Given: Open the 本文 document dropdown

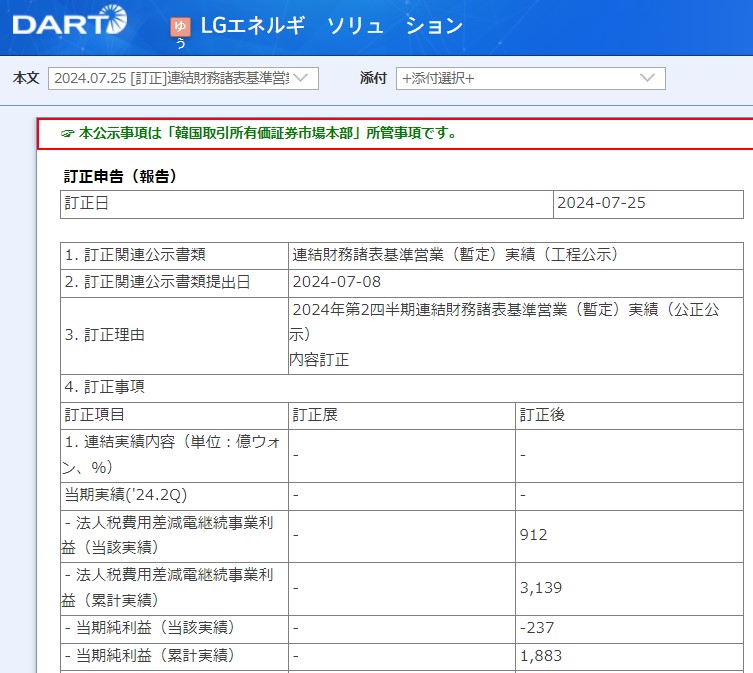Looking at the screenshot, I should [x=183, y=78].
